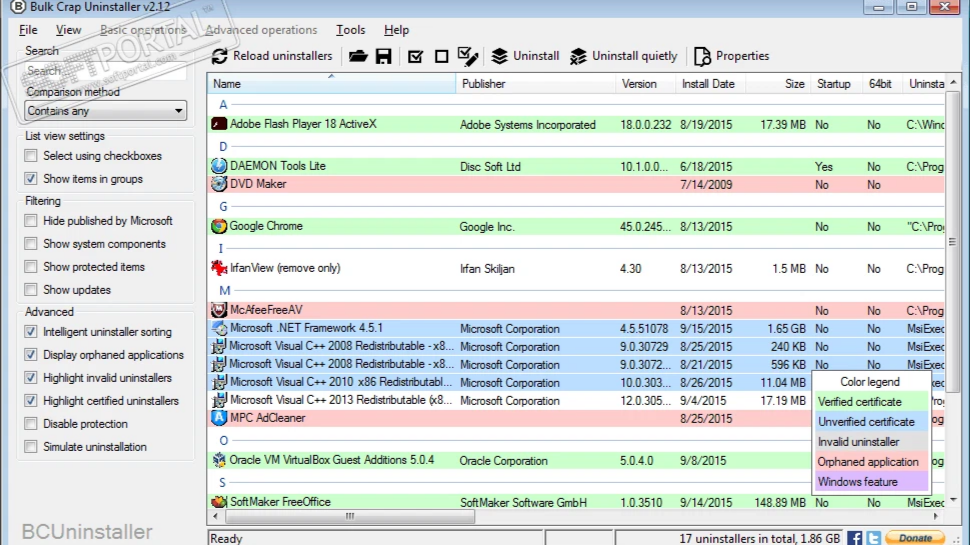Toggle Show items in groups

30,179
